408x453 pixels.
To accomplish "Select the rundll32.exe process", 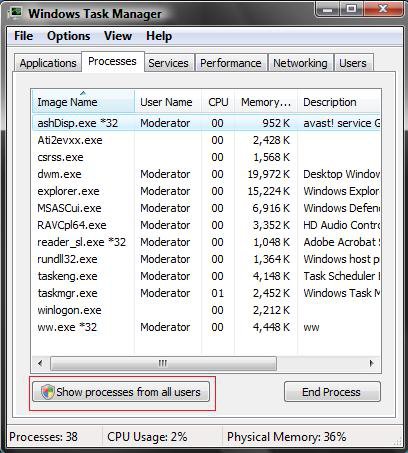I will point(206,259).
